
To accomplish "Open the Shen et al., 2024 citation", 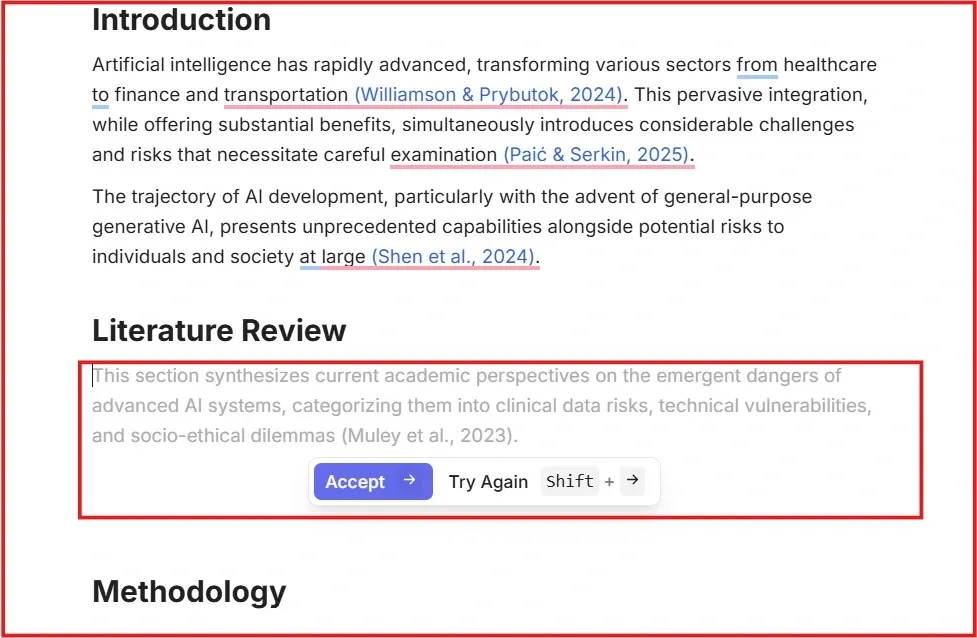I will (453, 257).
